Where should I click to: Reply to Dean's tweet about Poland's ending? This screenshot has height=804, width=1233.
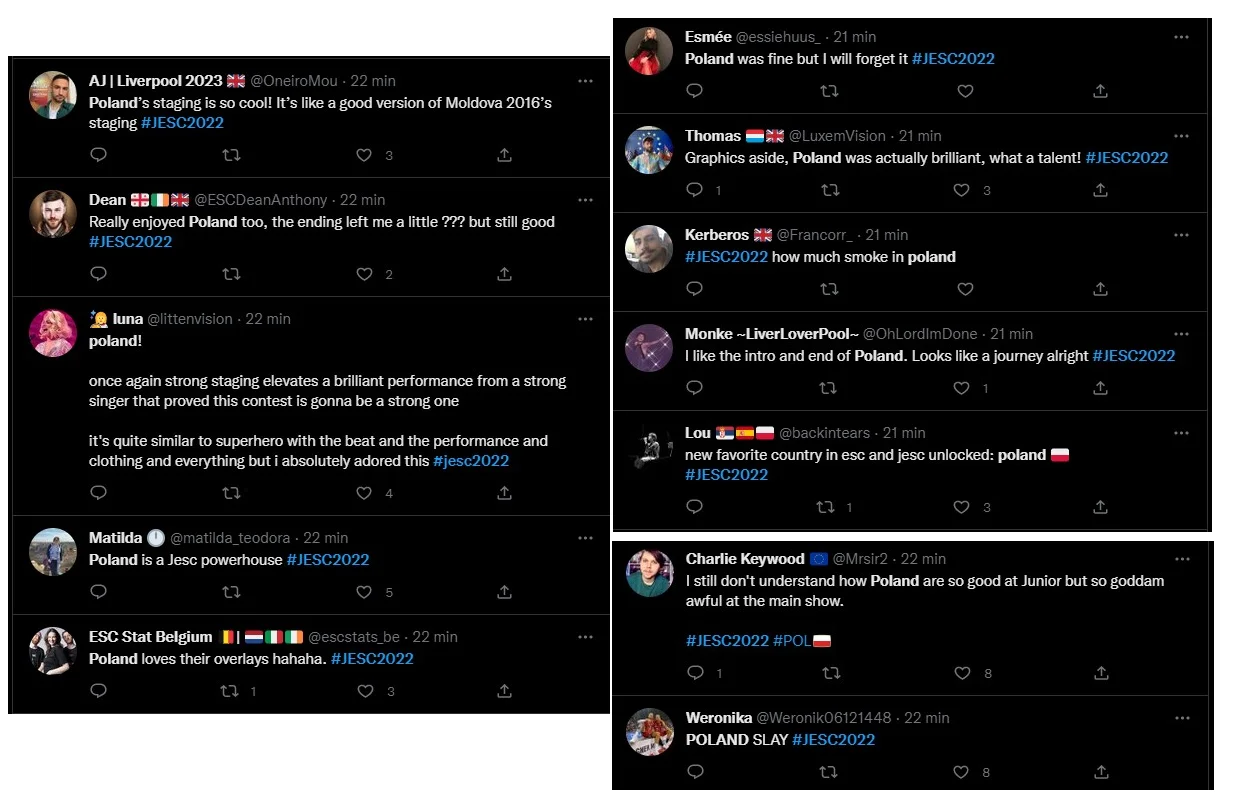pyautogui.click(x=98, y=274)
